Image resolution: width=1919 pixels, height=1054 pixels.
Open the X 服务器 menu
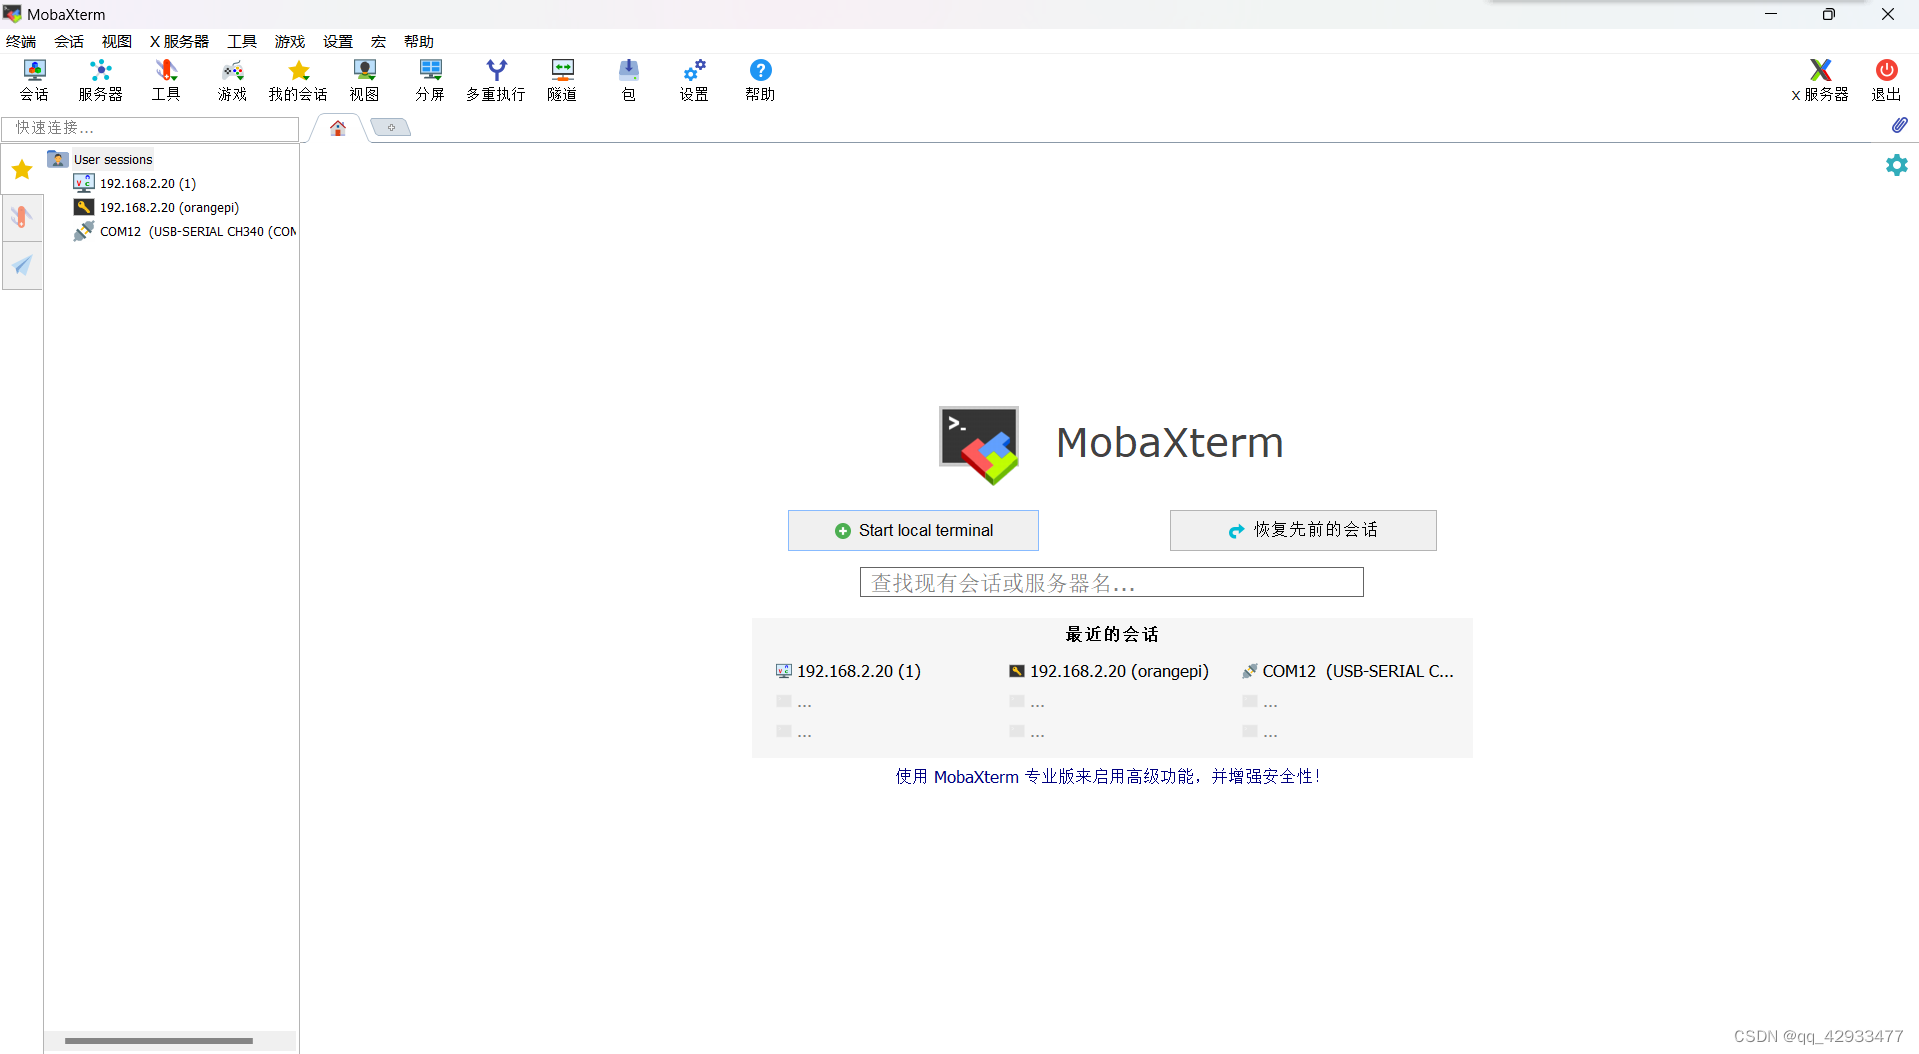179,41
